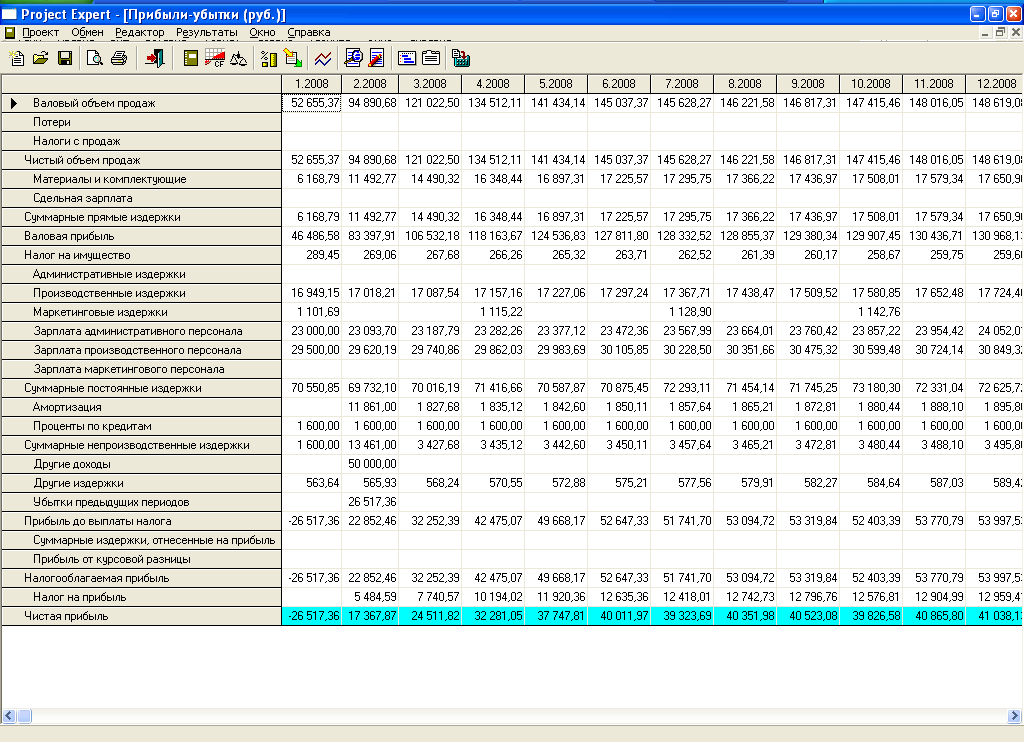Click the highlighted net profit cell for 1.2008

coord(312,616)
